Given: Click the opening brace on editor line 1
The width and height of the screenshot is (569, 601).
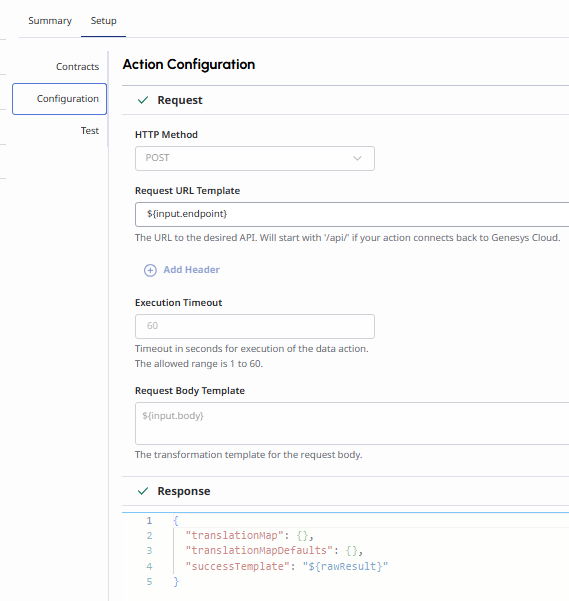Looking at the screenshot, I should tap(176, 521).
